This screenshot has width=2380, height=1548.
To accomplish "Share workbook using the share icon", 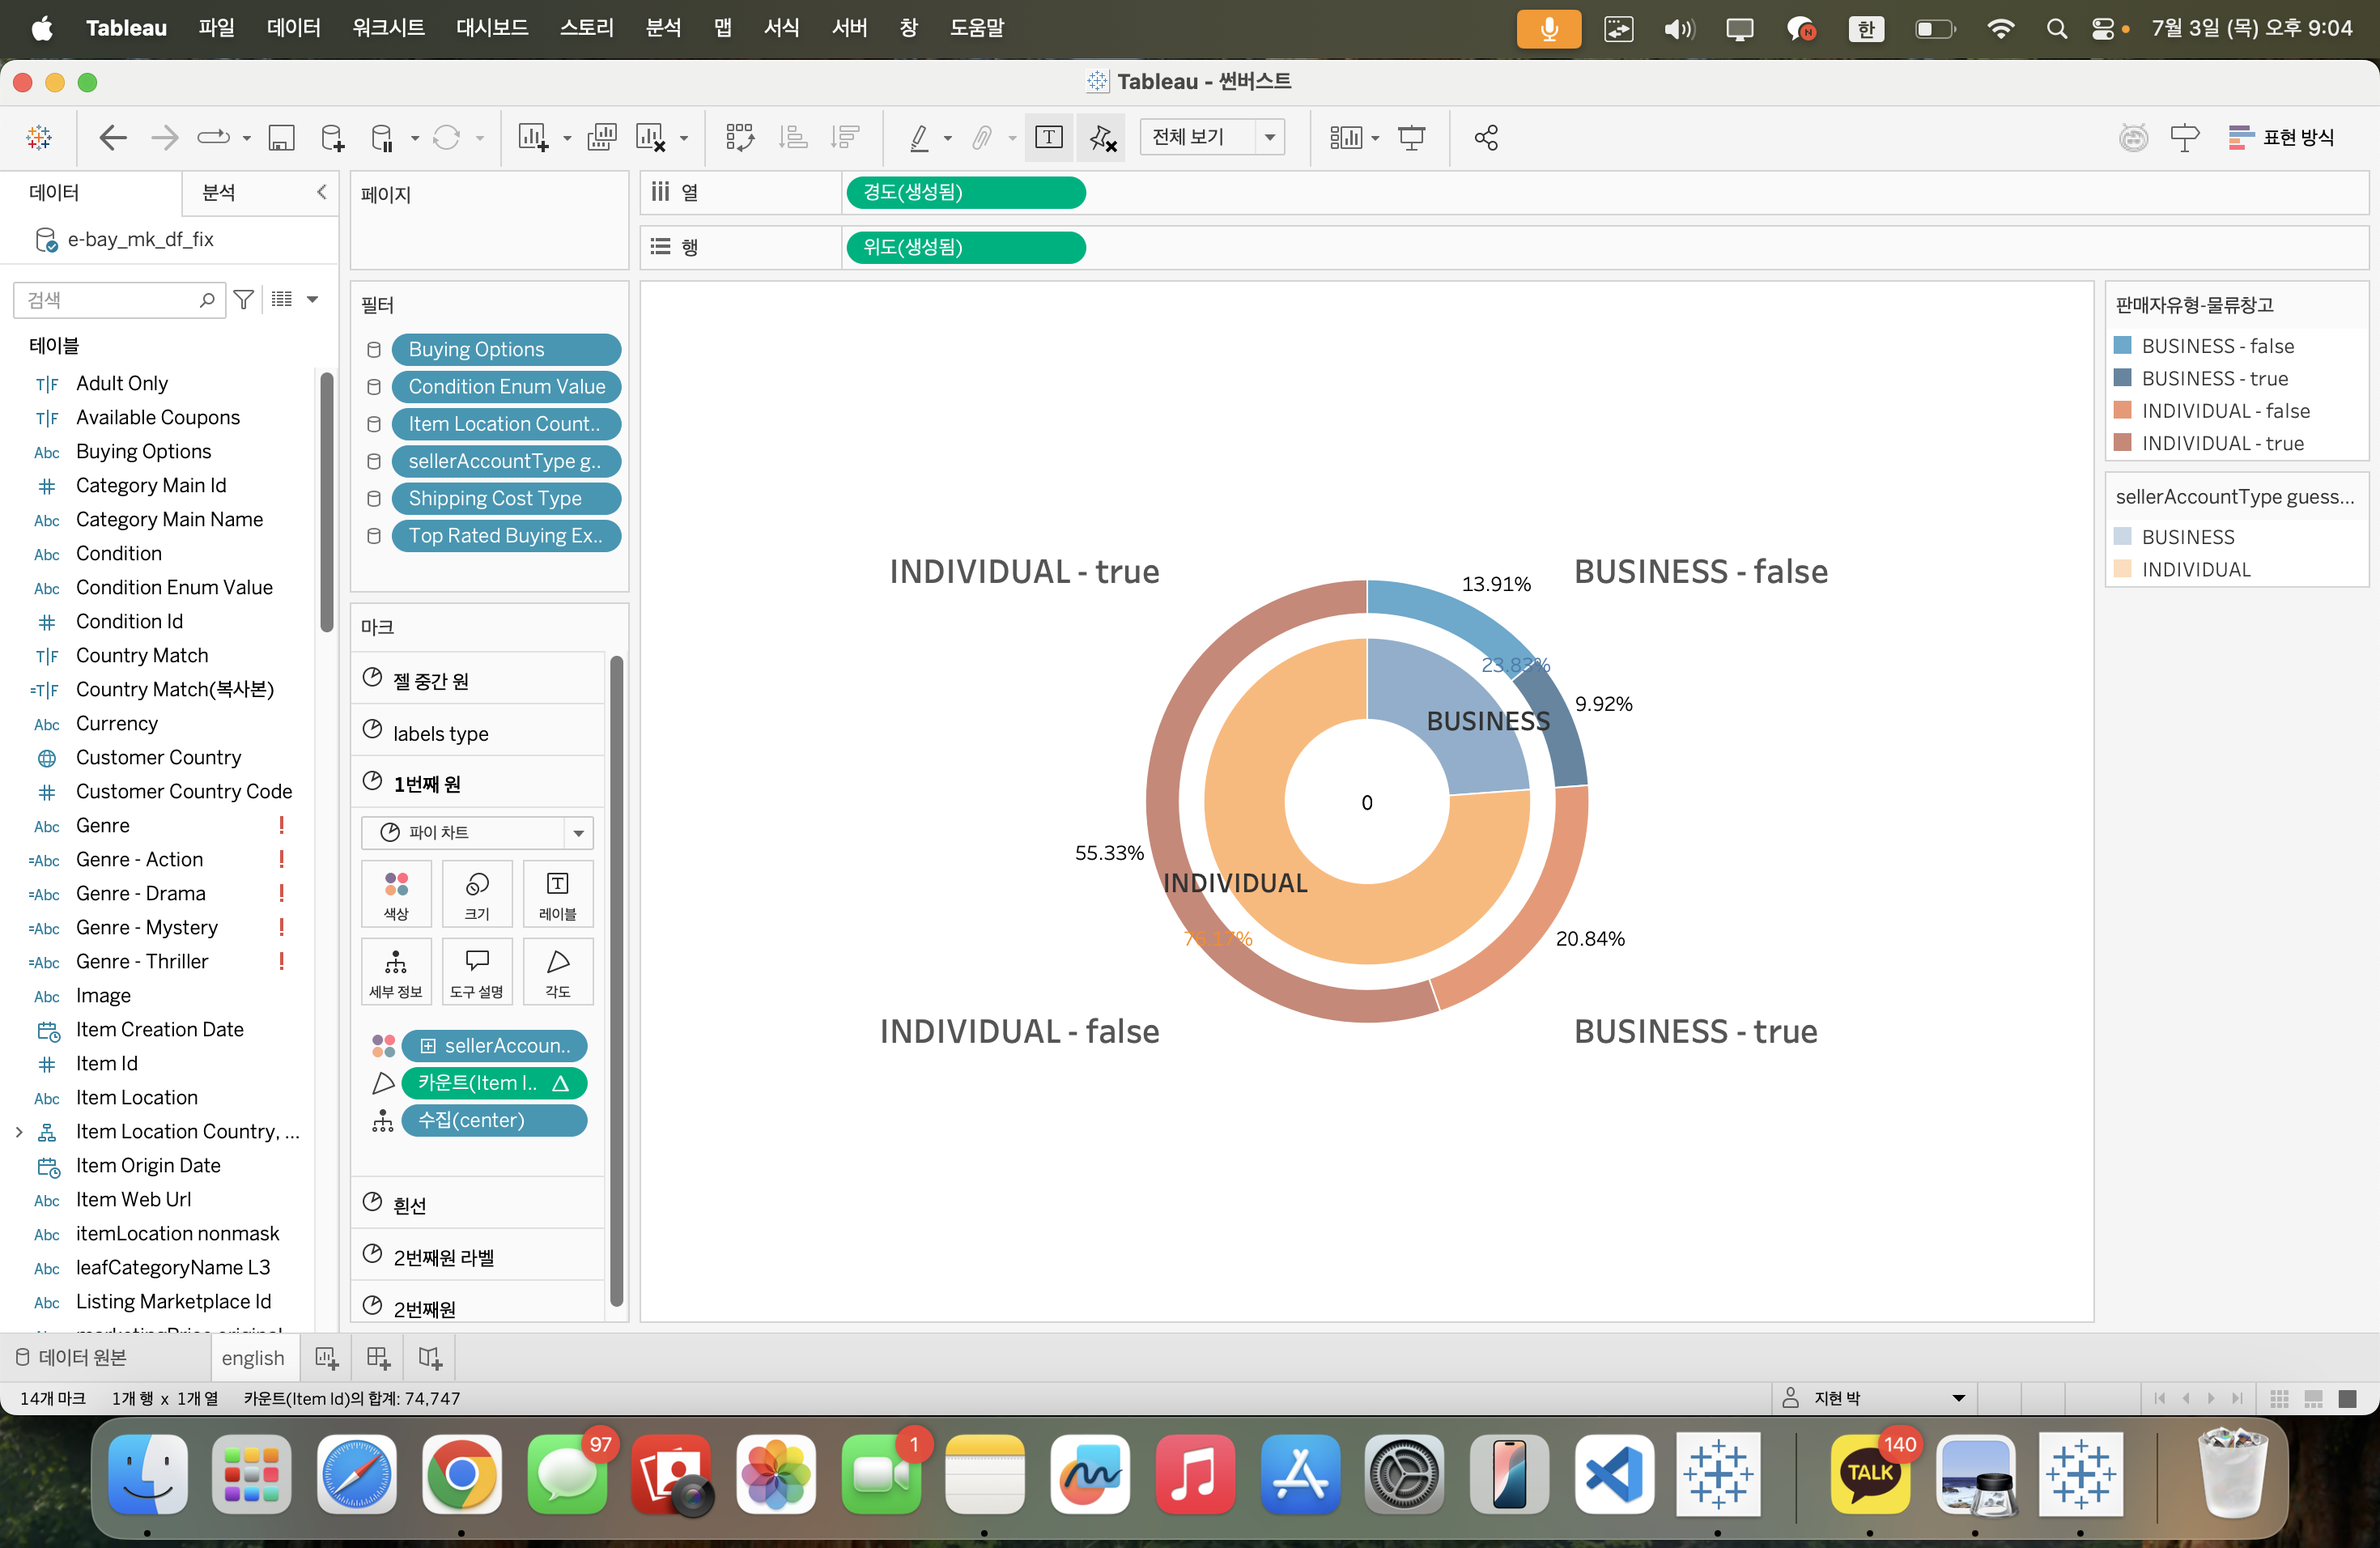I will click(1486, 137).
